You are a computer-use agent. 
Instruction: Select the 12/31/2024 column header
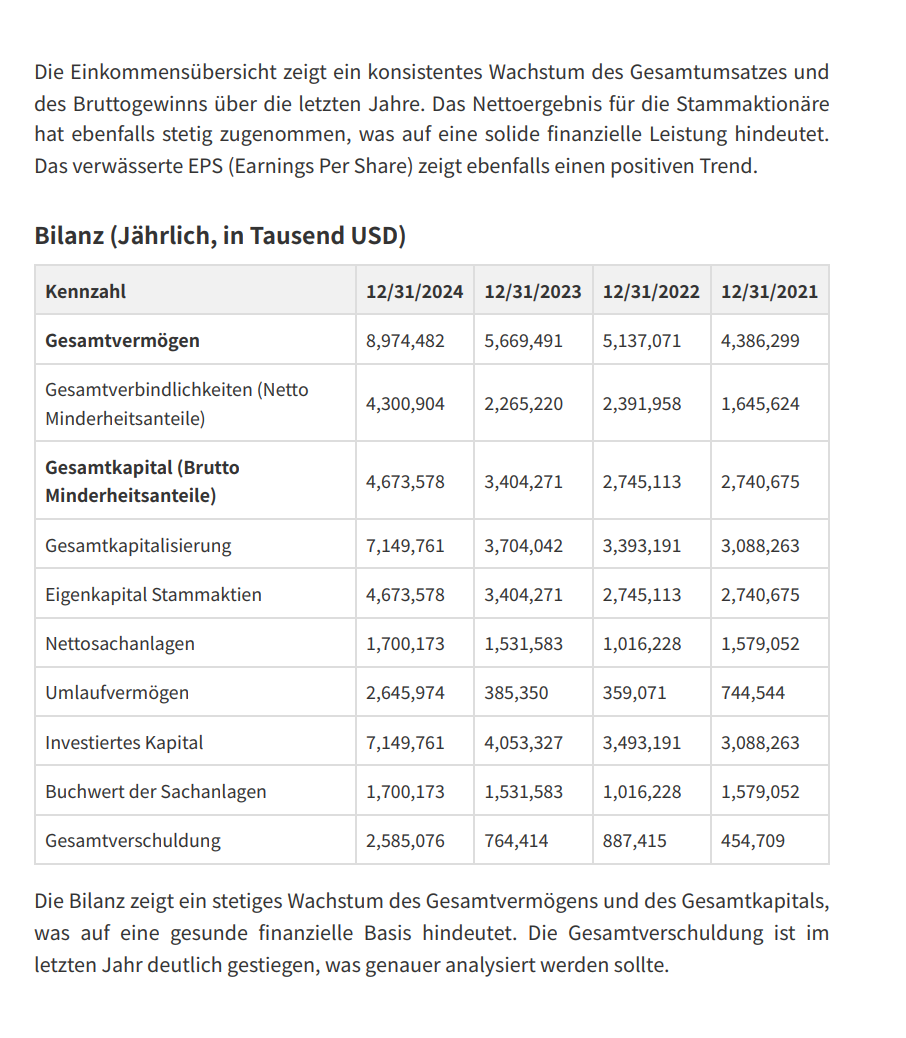click(x=414, y=291)
